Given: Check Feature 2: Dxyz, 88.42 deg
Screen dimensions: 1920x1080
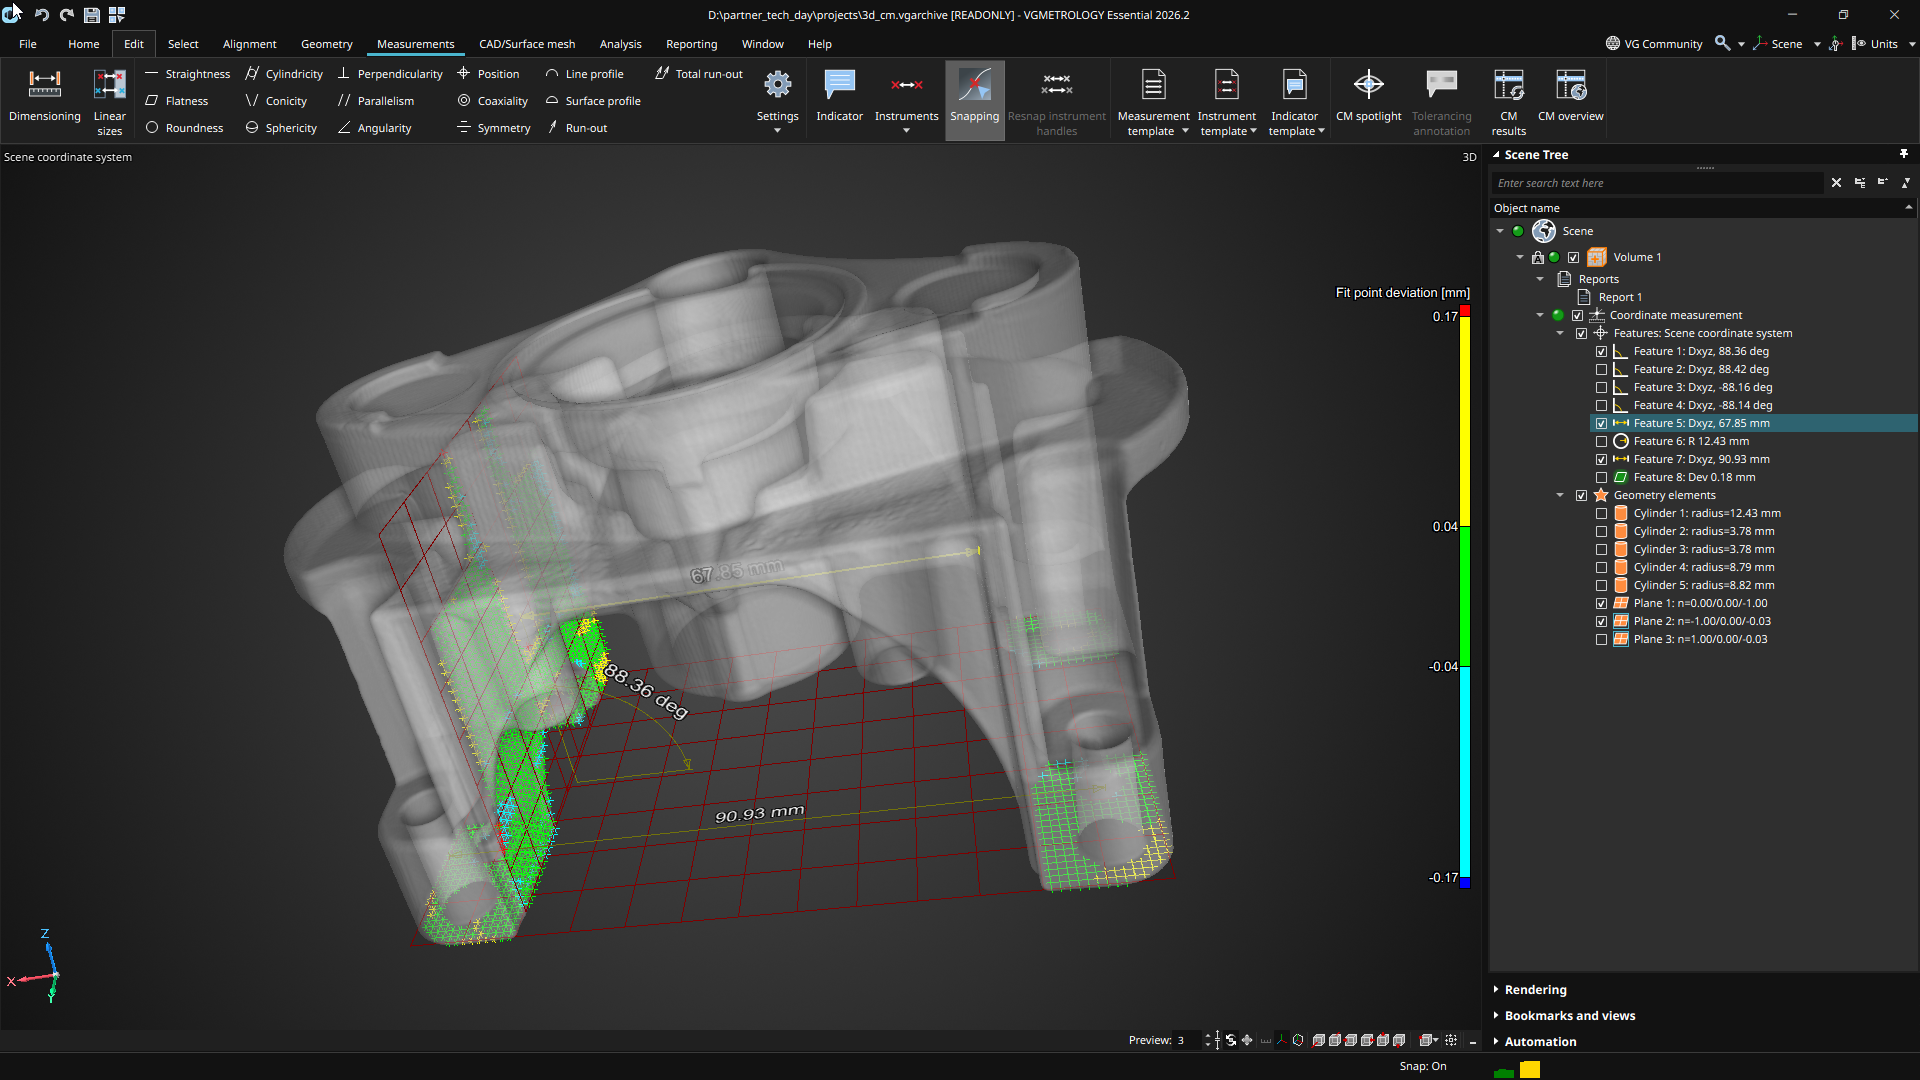Looking at the screenshot, I should click(x=1601, y=370).
